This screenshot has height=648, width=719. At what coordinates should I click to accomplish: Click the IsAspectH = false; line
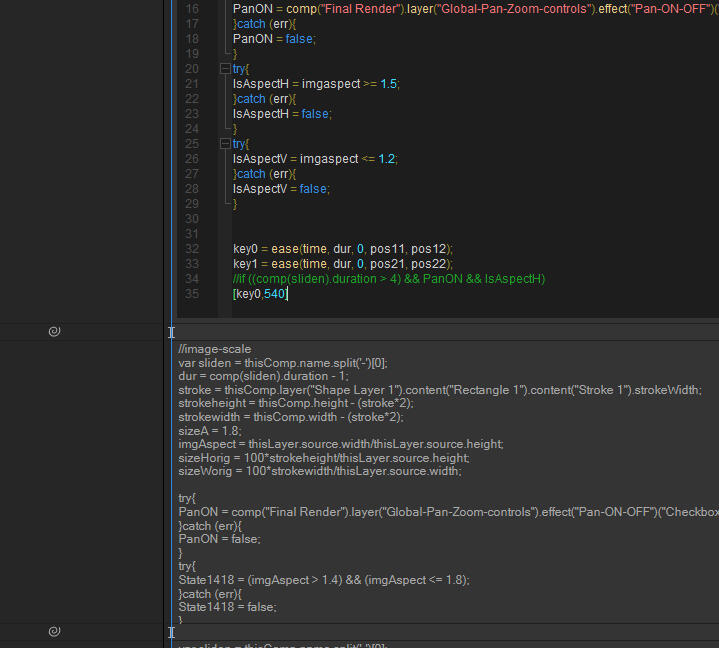tap(281, 114)
